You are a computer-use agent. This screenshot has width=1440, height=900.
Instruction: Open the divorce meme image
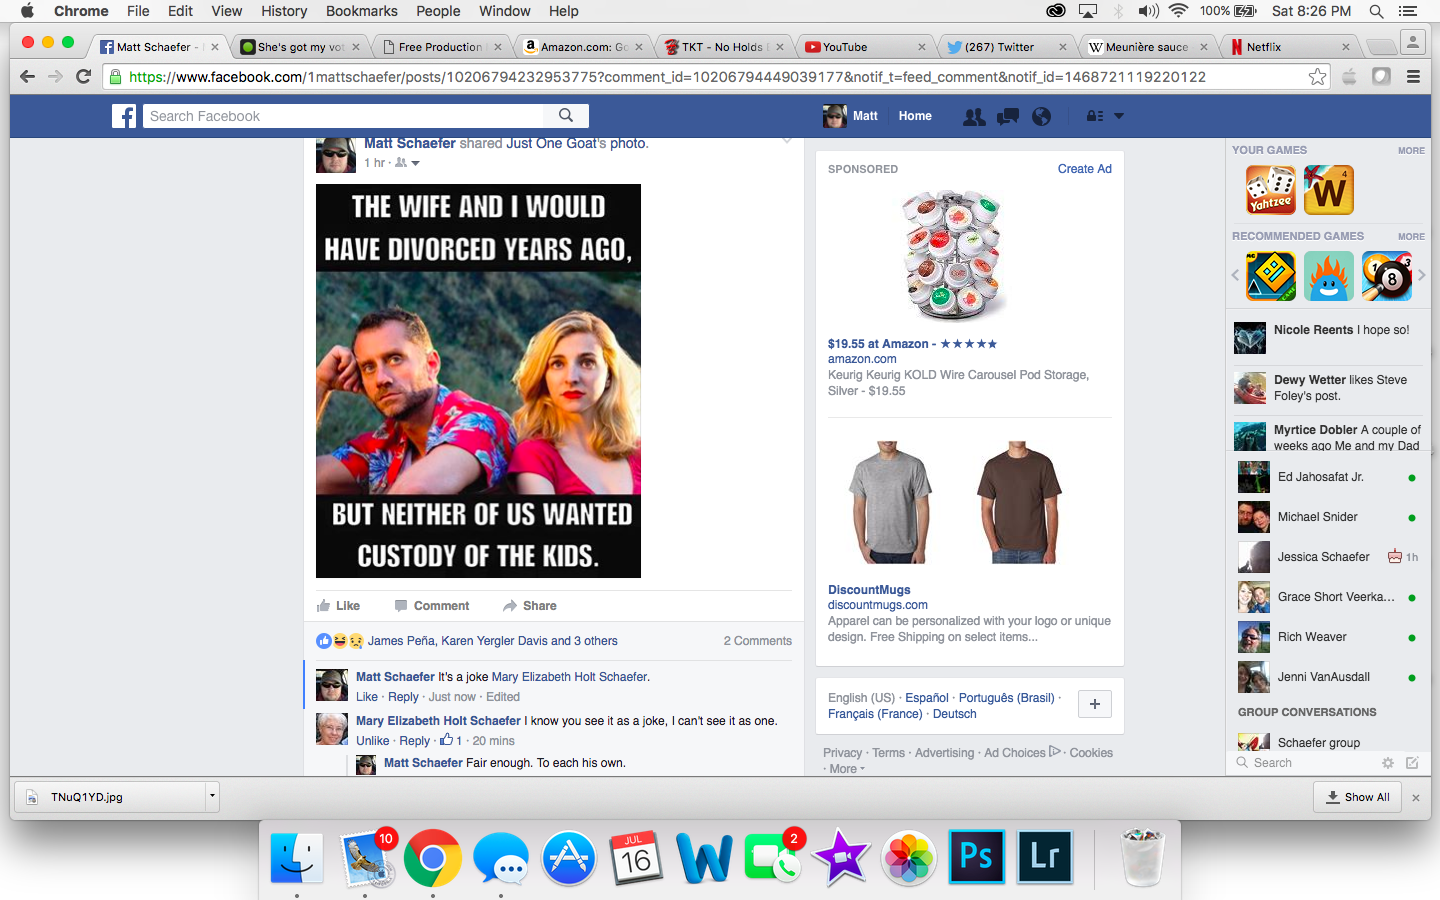pos(478,381)
